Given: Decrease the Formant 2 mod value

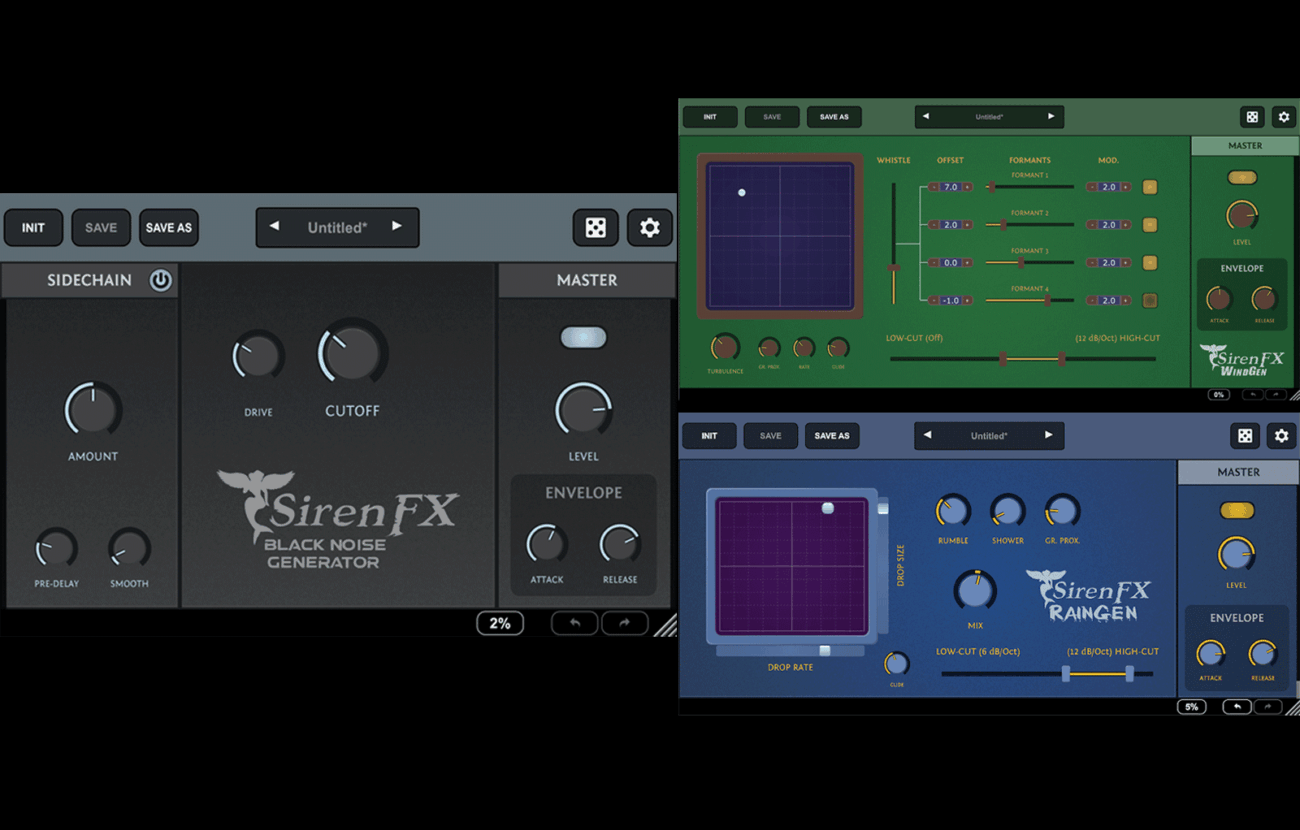Looking at the screenshot, I should [1092, 225].
